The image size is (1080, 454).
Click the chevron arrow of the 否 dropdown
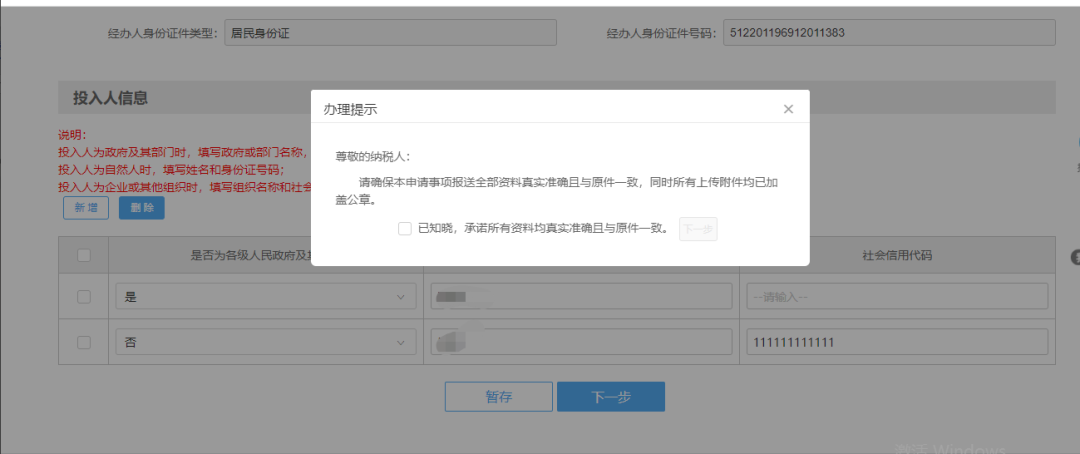point(402,343)
